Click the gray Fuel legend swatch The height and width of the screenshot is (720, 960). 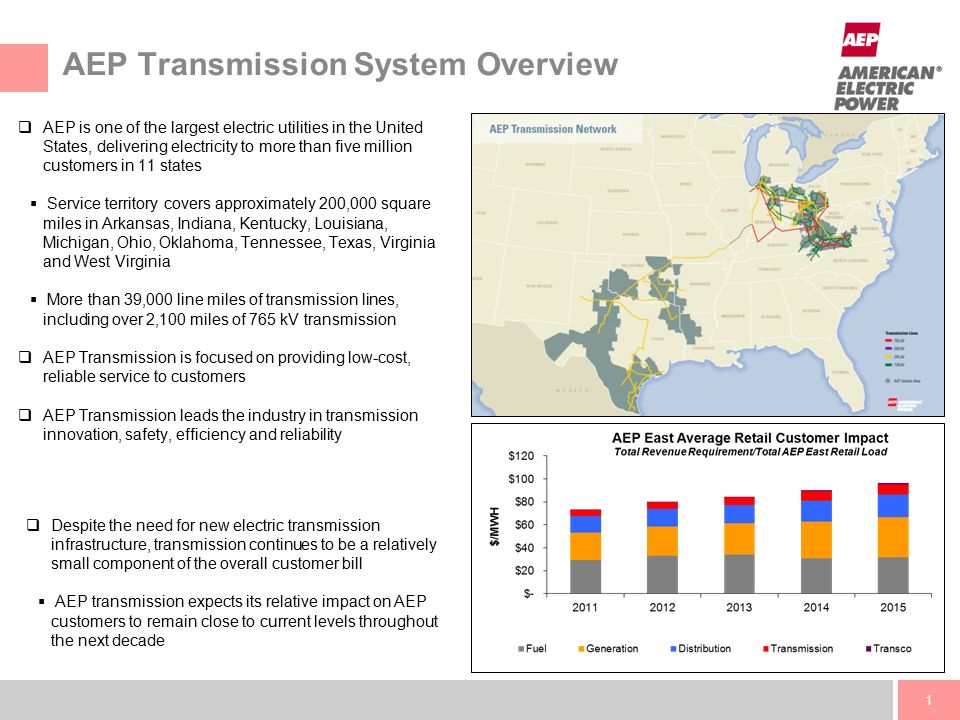521,649
